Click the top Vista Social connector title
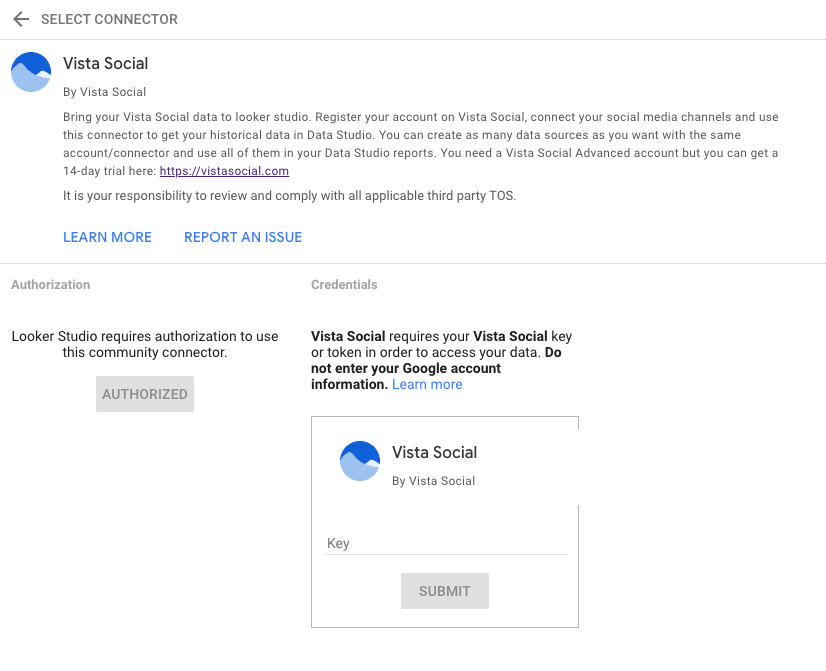The image size is (826, 671). (x=105, y=63)
